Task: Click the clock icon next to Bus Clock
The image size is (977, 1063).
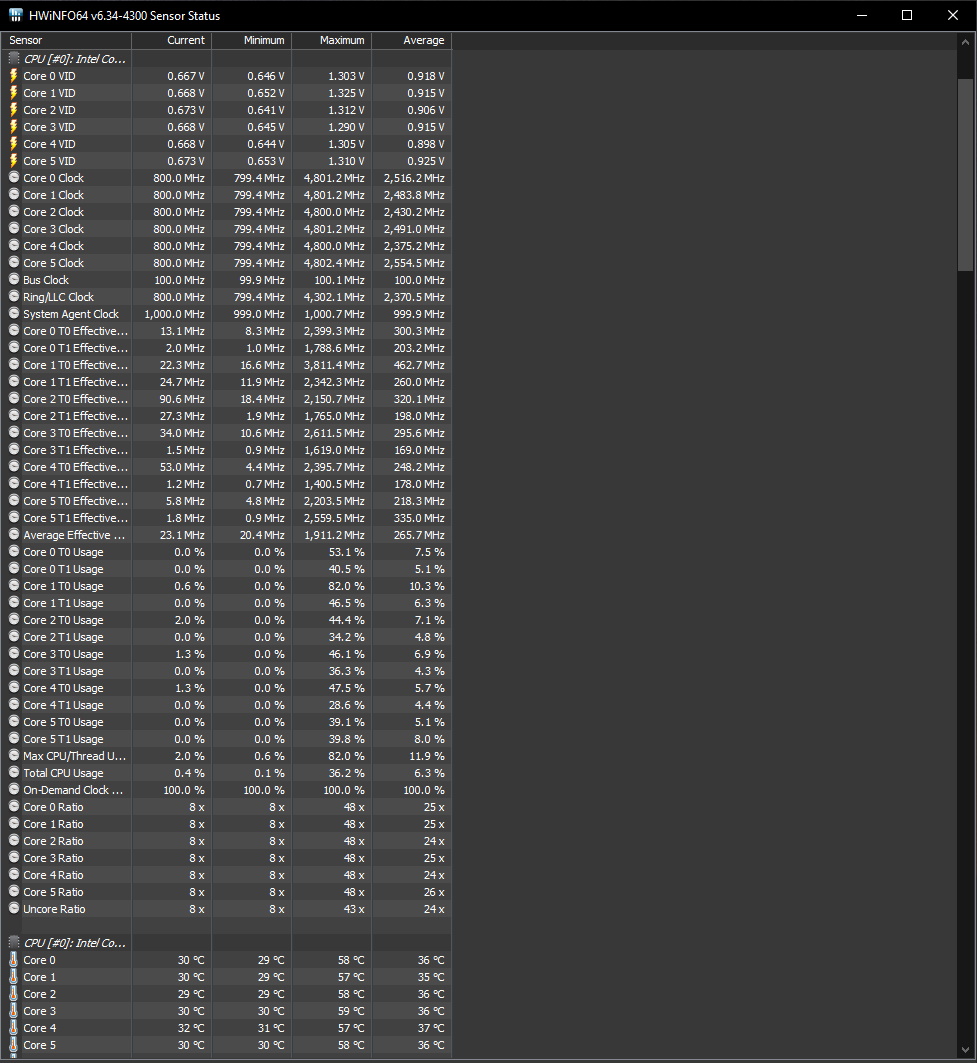Action: (x=14, y=279)
